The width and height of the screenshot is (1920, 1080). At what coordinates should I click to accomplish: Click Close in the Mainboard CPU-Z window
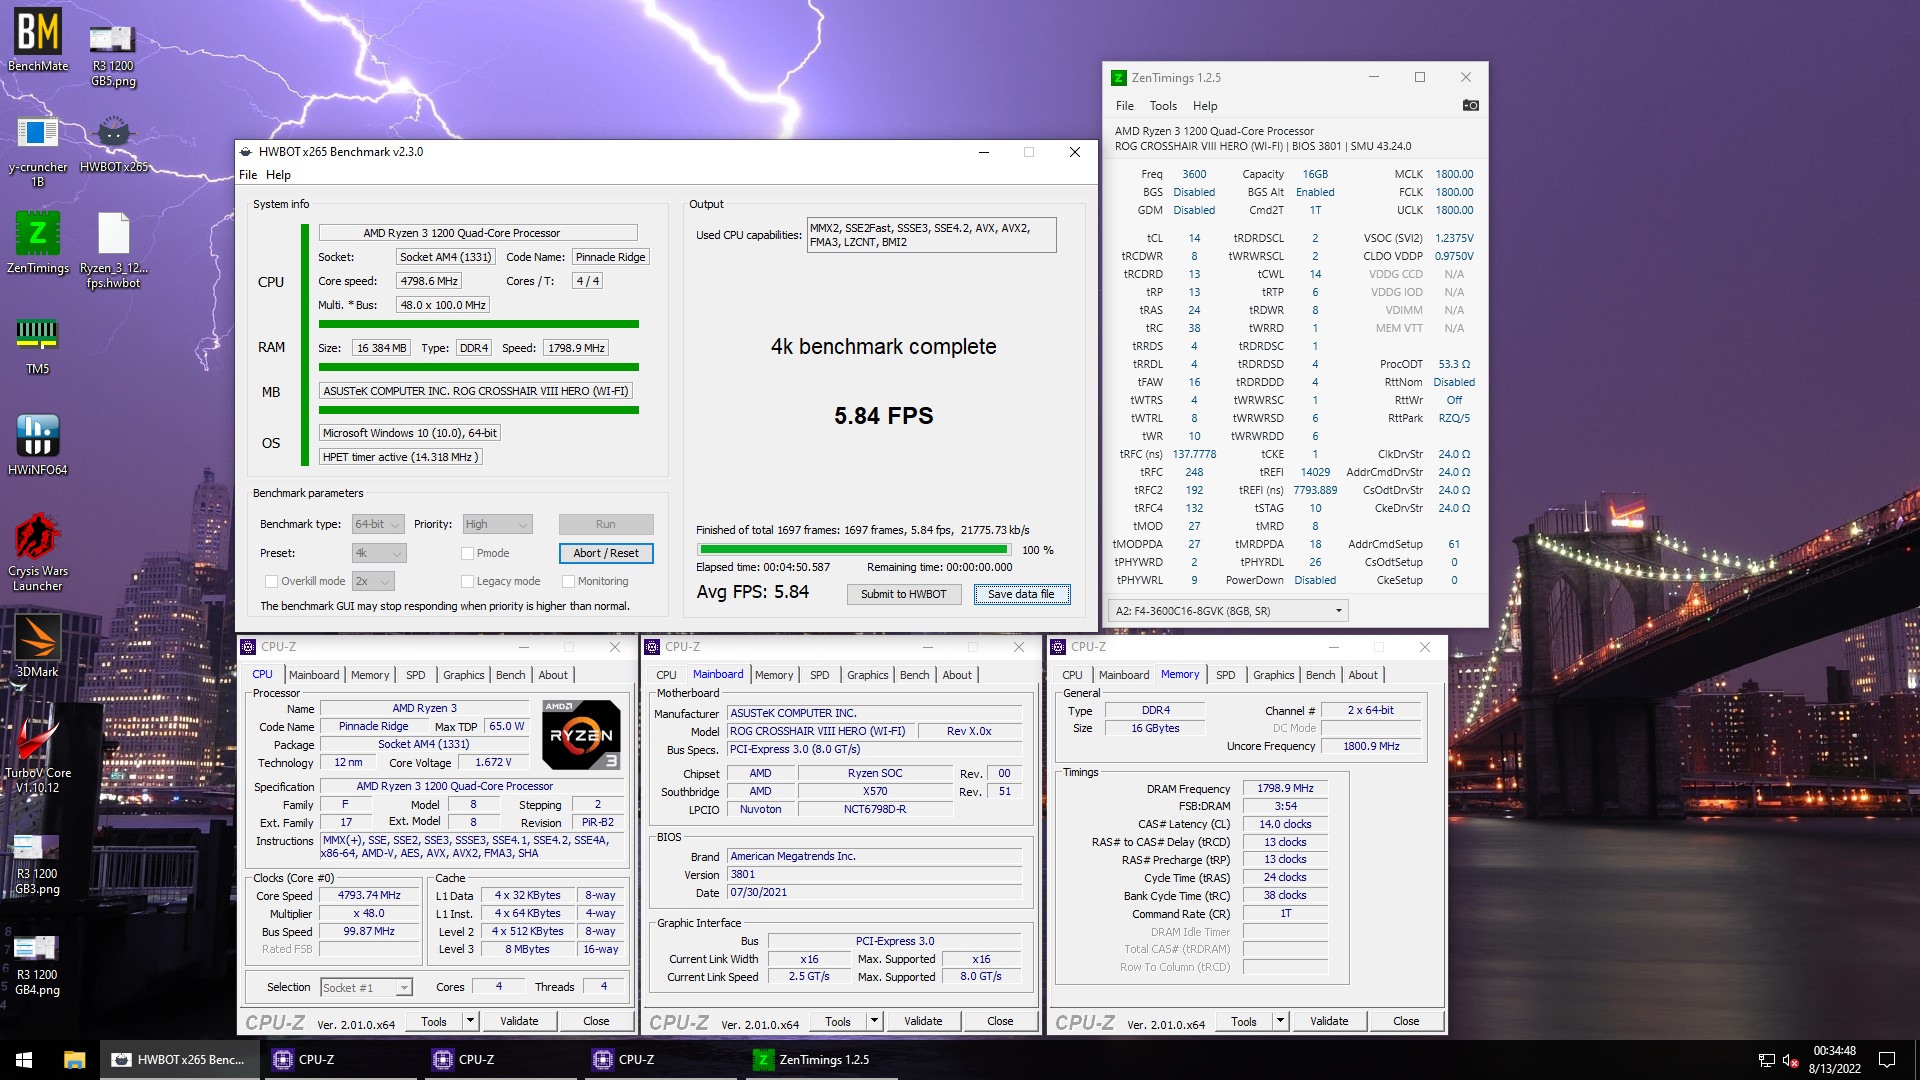pyautogui.click(x=1000, y=1021)
